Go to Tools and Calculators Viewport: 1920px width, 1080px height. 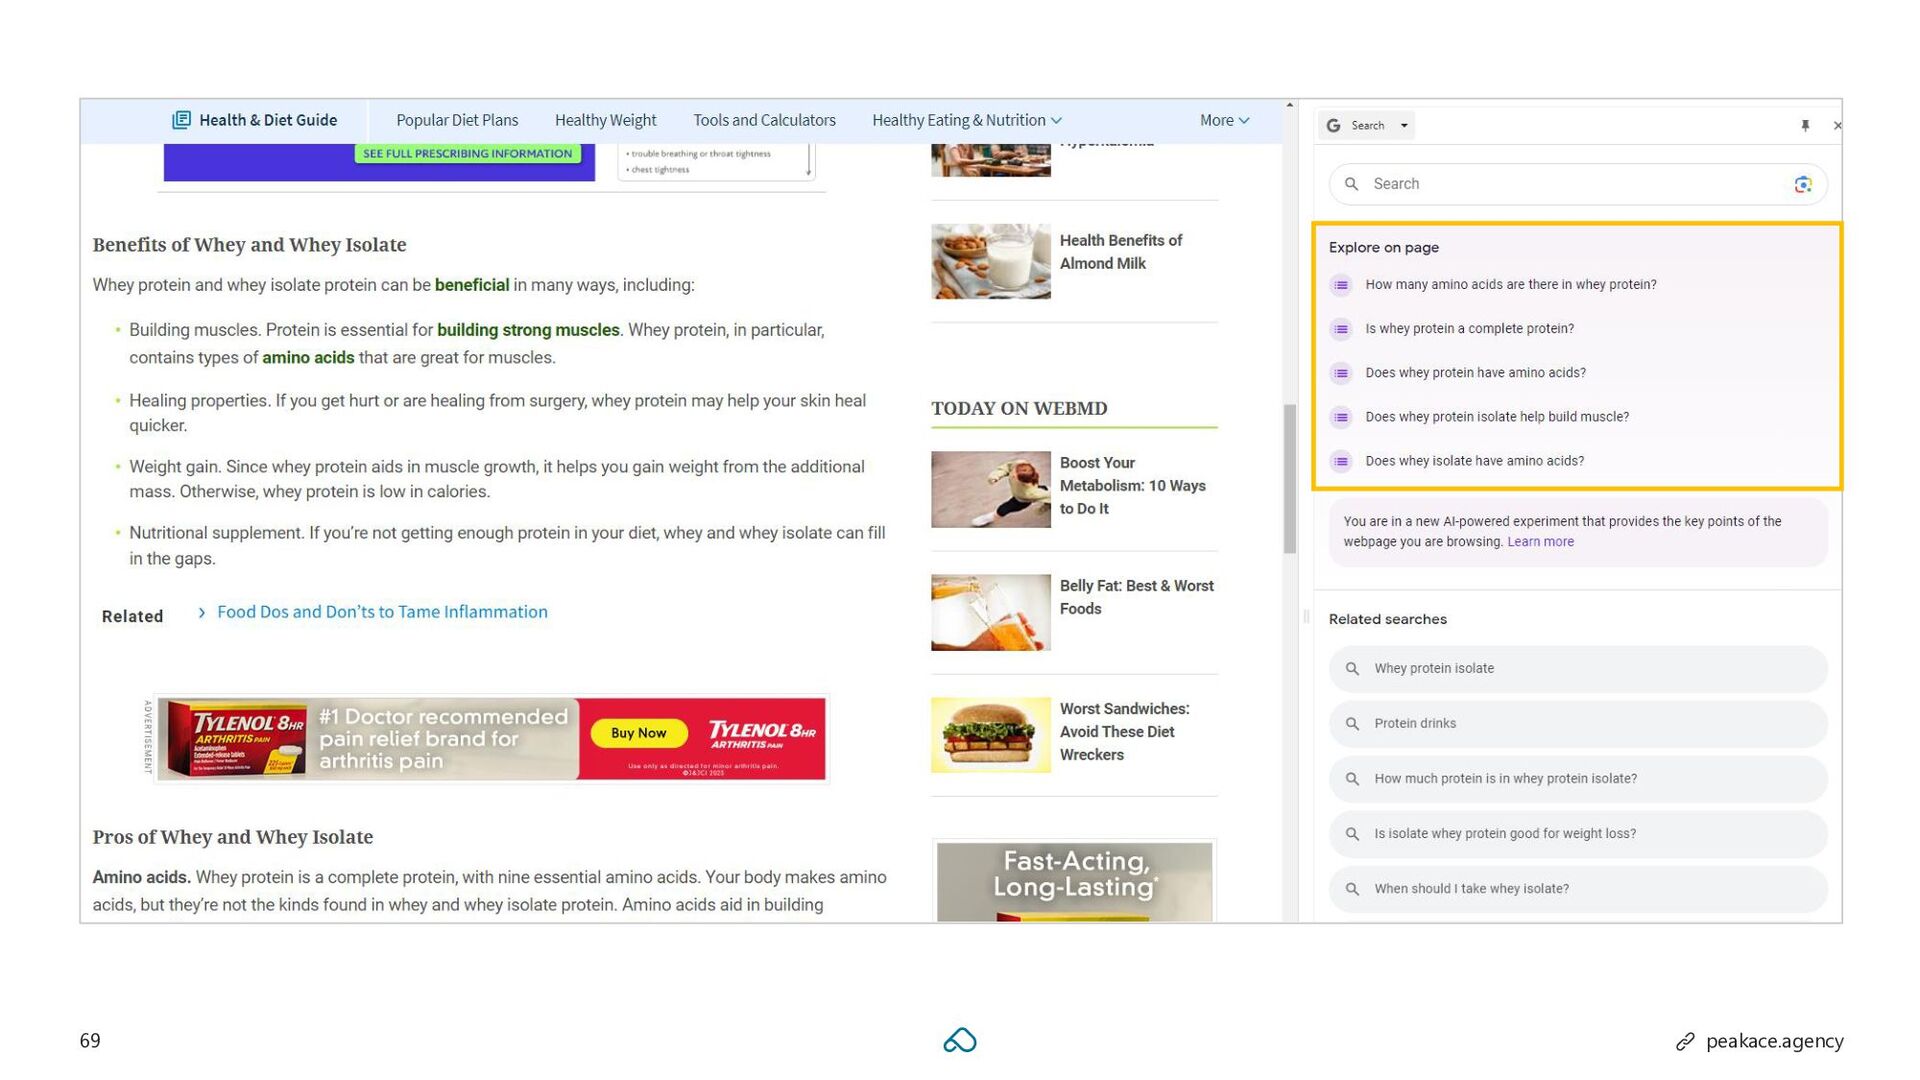coord(764,120)
